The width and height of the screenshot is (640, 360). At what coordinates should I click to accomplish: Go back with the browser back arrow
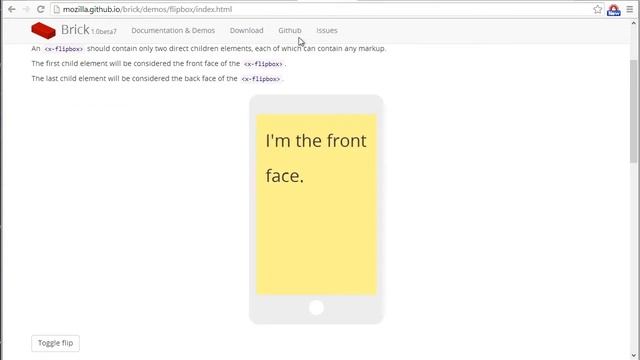(12, 9)
